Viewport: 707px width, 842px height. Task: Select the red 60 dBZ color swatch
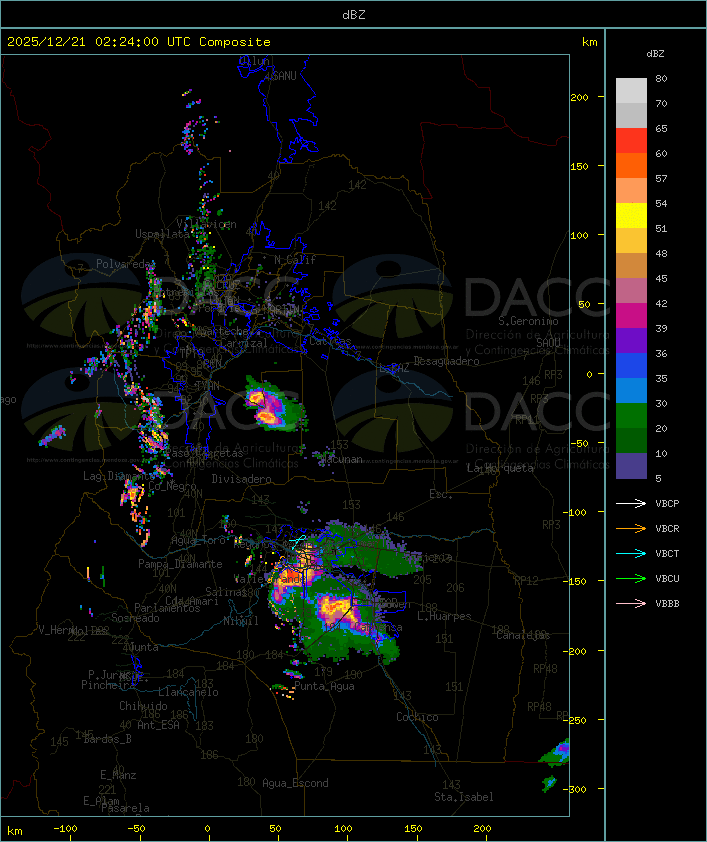point(631,141)
